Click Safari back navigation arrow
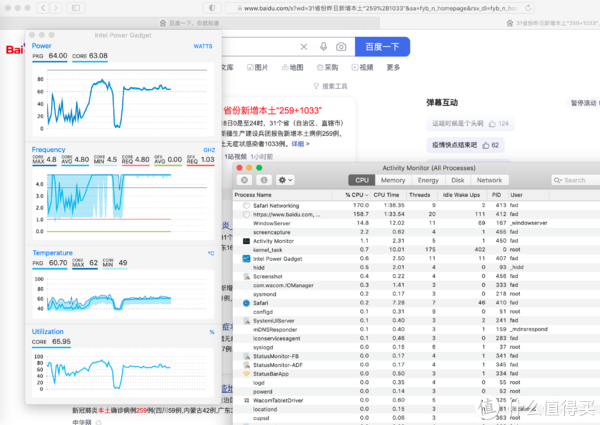 tap(43, 8)
